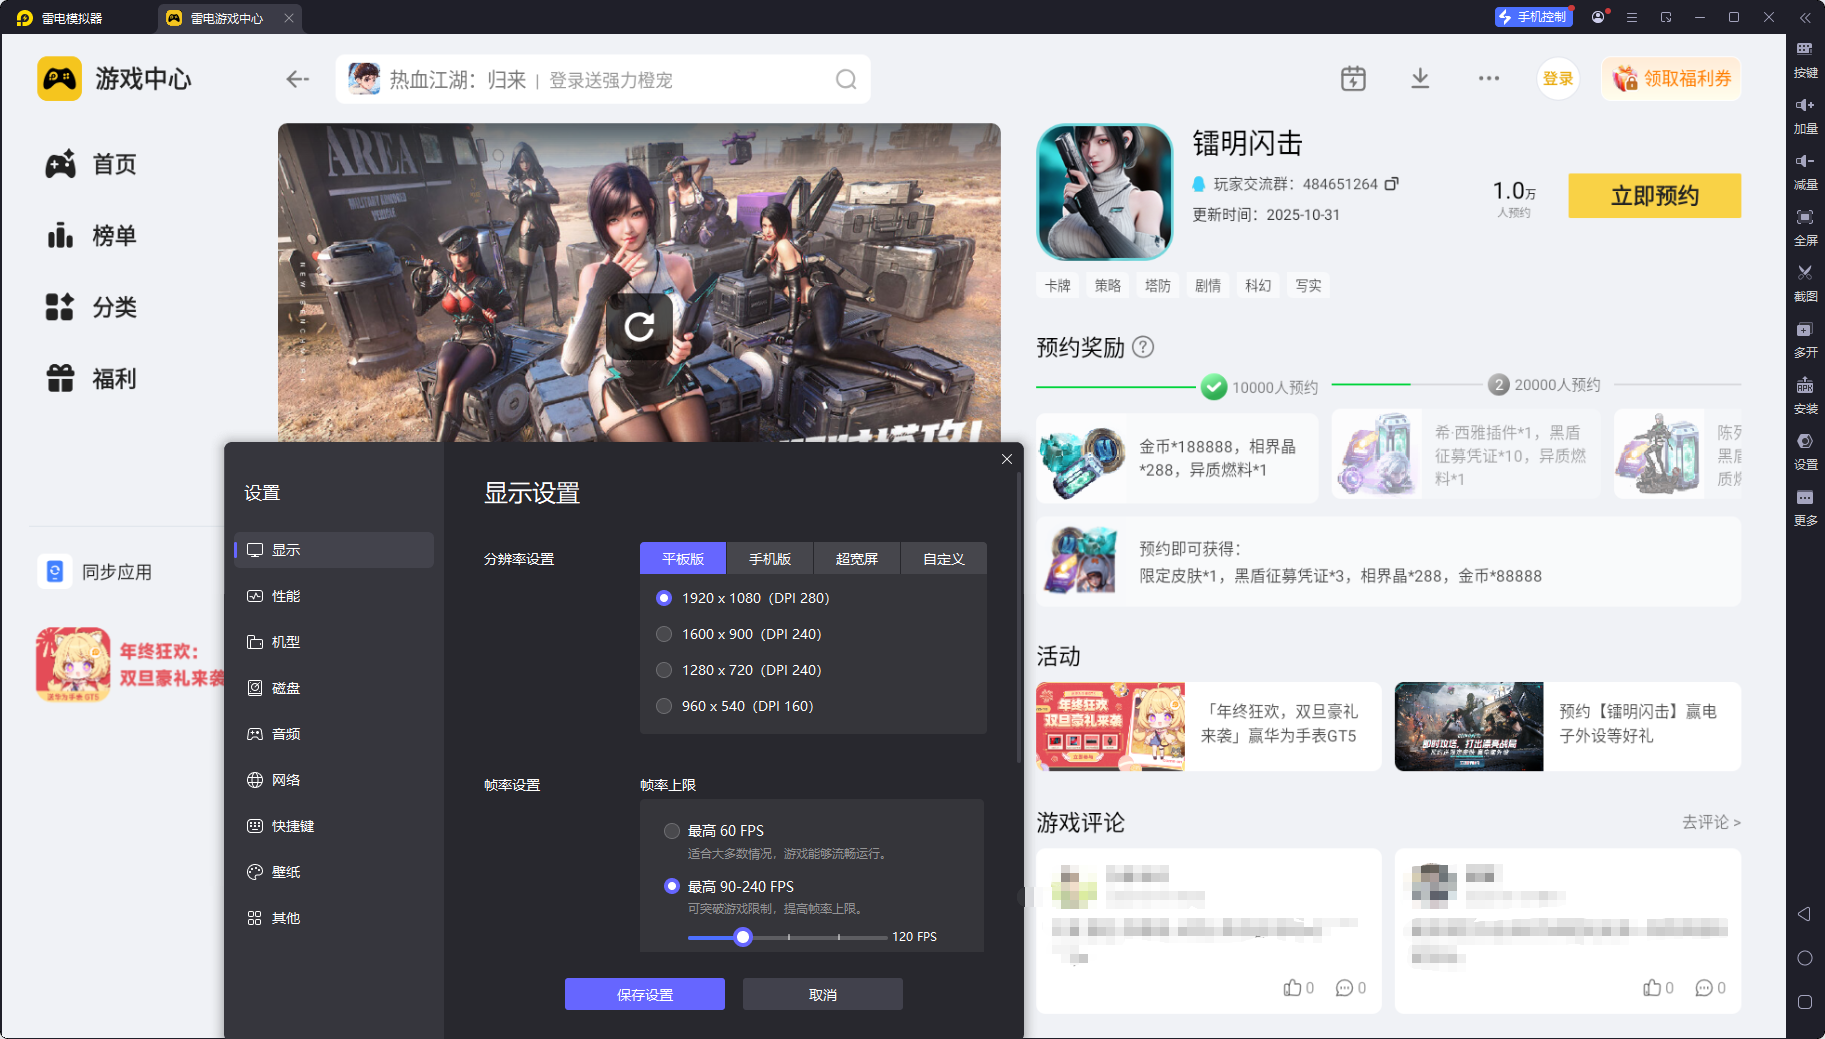Go to 首页 in the game center sidebar
This screenshot has height=1039, width=1825.
point(91,164)
